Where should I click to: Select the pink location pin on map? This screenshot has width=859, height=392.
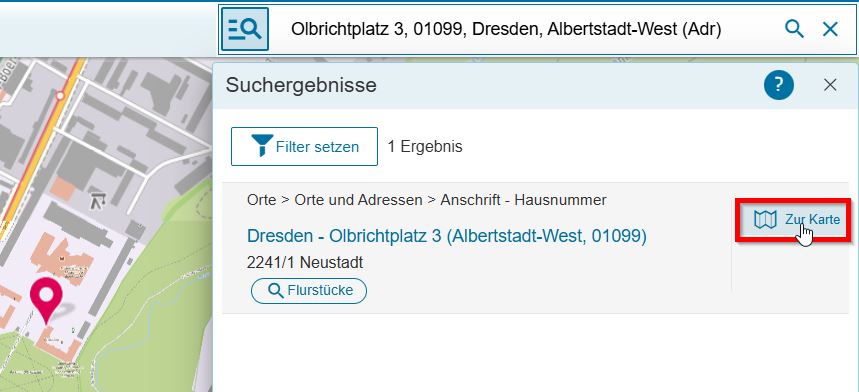(46, 299)
